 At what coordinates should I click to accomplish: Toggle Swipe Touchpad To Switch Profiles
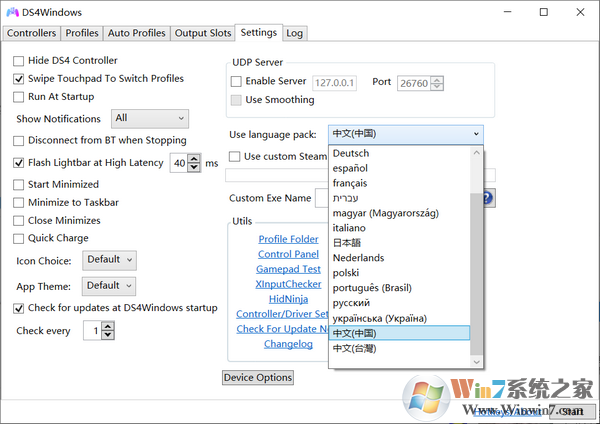point(19,79)
